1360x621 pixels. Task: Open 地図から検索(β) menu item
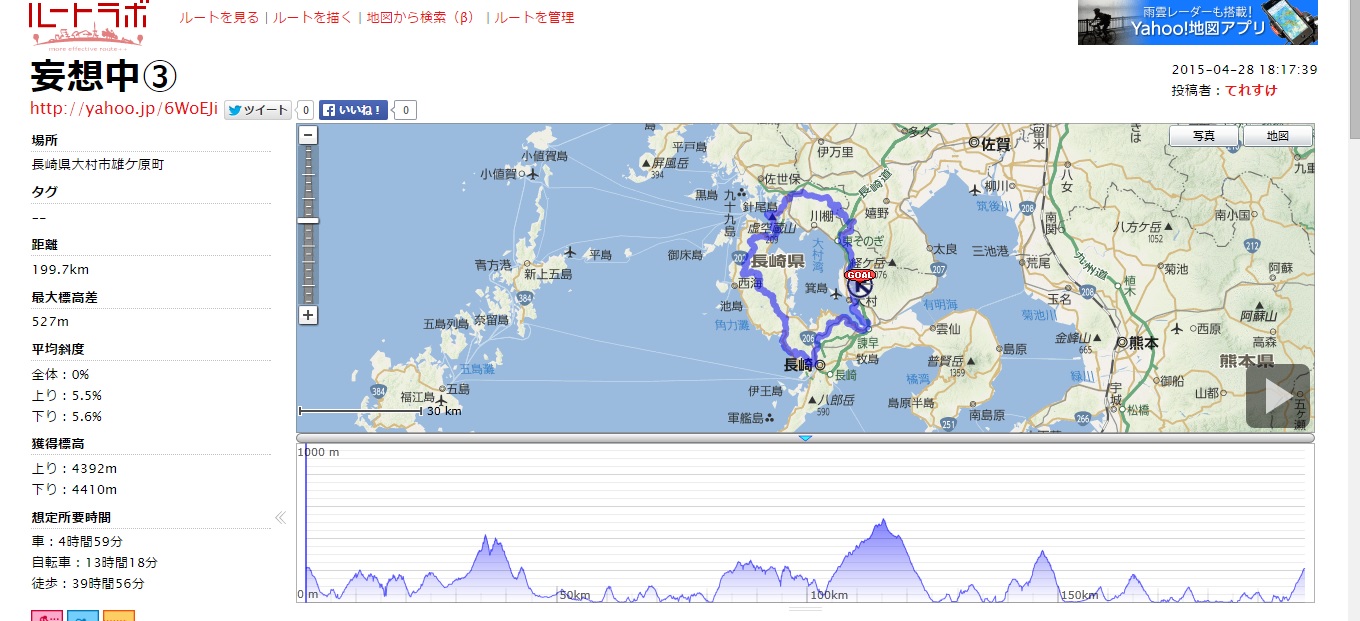tap(420, 17)
